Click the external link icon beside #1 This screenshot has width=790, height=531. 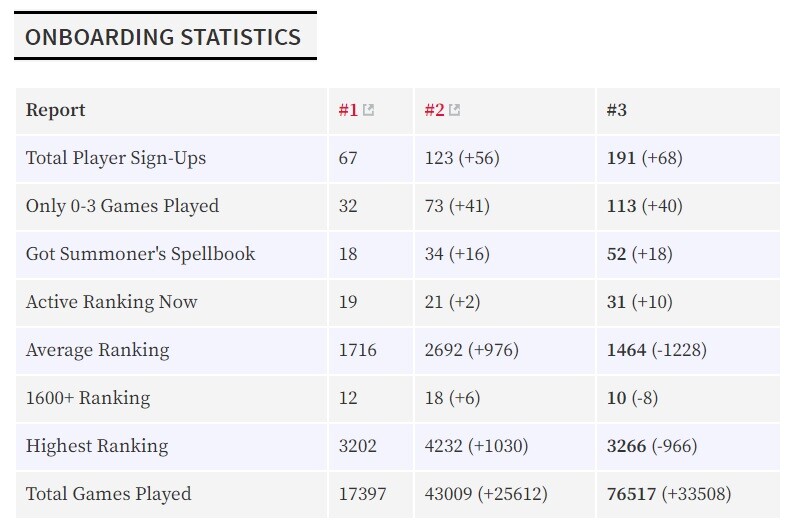(368, 110)
